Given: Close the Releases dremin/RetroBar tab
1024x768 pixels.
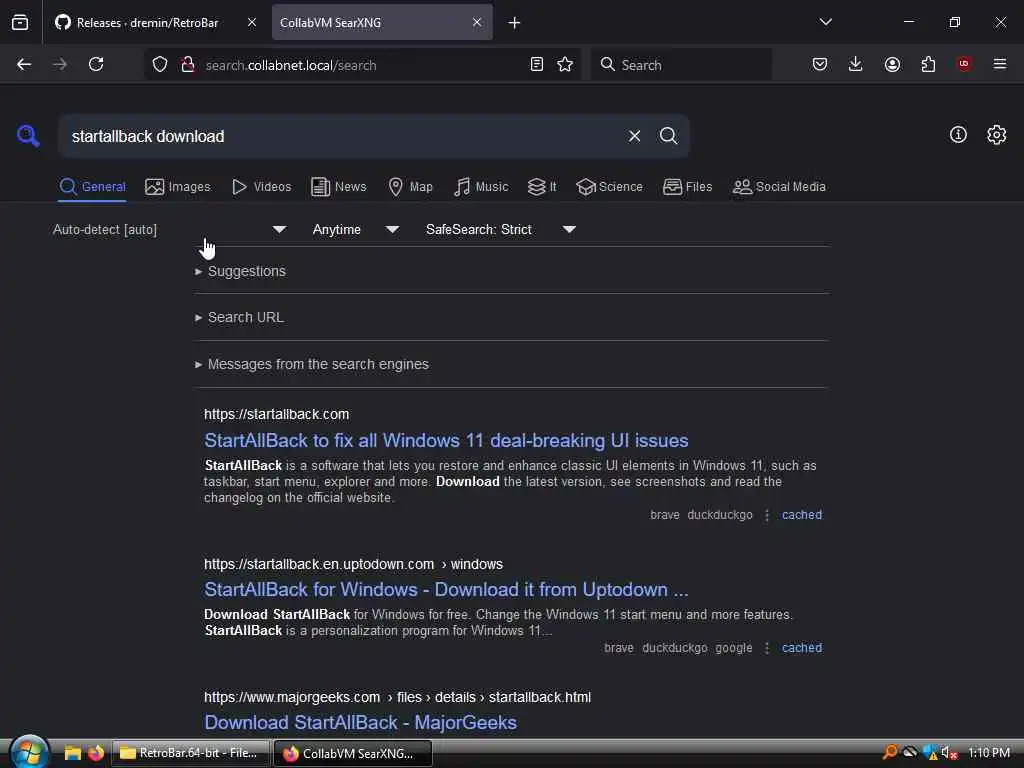Looking at the screenshot, I should 251,22.
